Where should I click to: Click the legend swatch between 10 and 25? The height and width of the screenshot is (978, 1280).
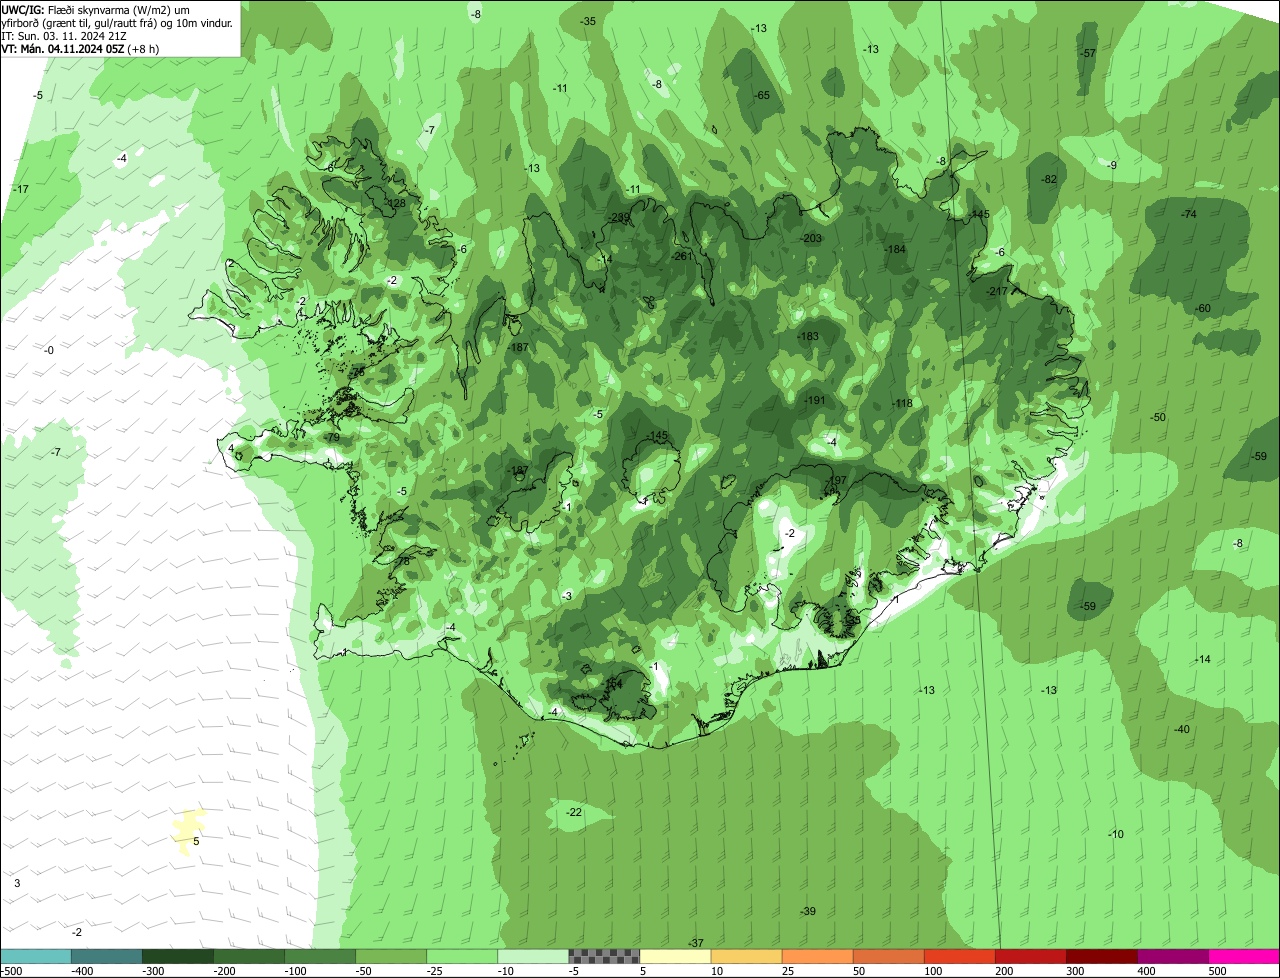746,956
